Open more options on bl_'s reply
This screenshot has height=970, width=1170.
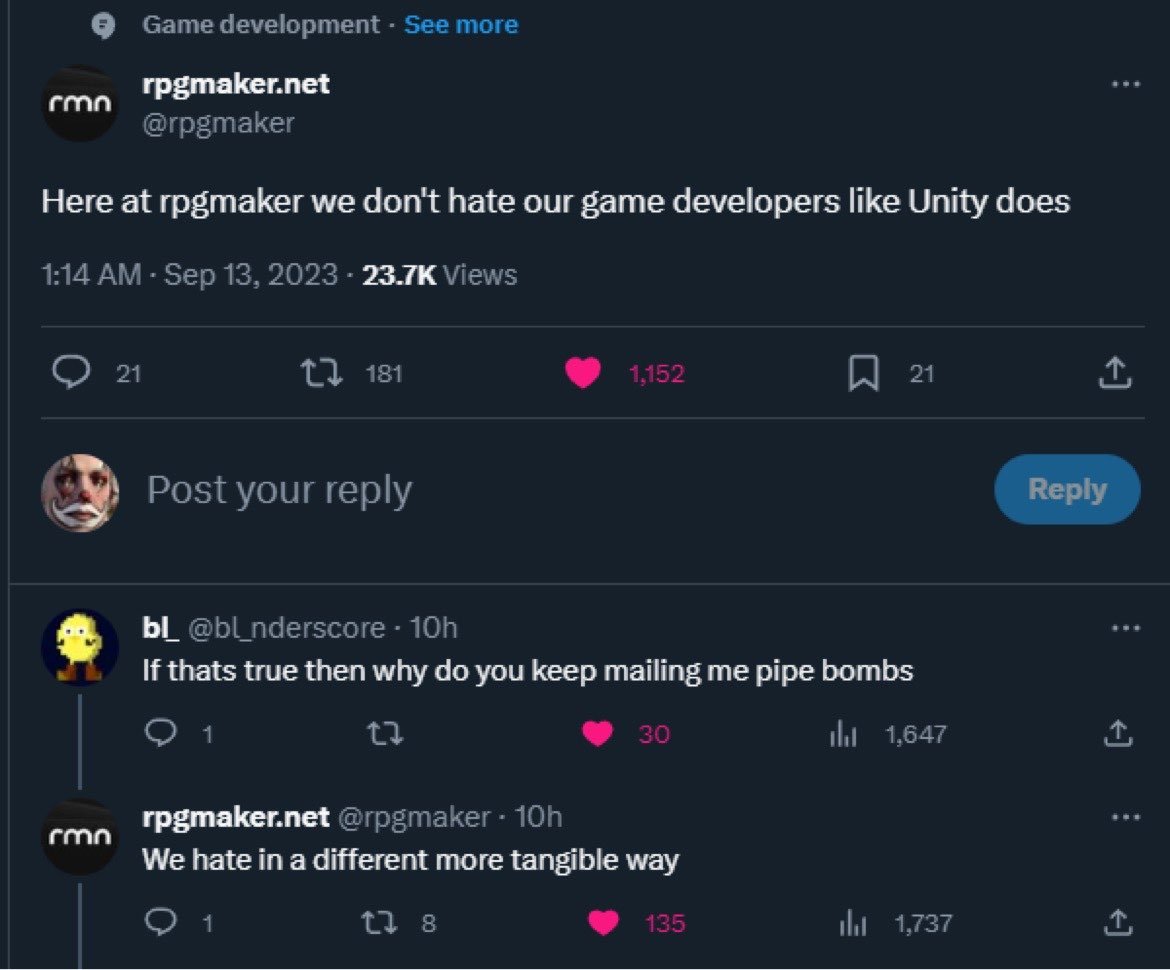coord(1126,628)
